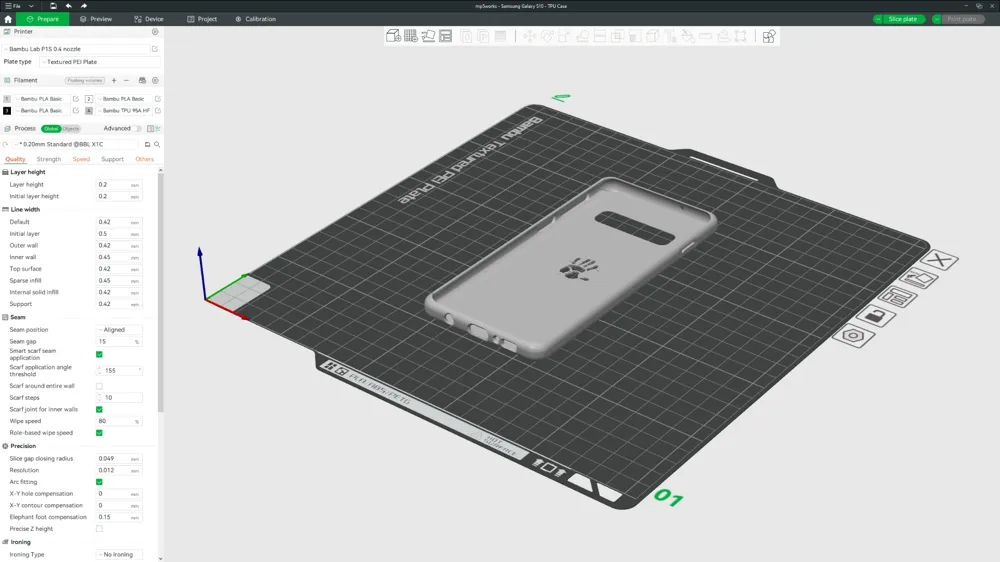Click the Save project icon
Viewport: 1000px width, 562px height.
click(54, 6)
